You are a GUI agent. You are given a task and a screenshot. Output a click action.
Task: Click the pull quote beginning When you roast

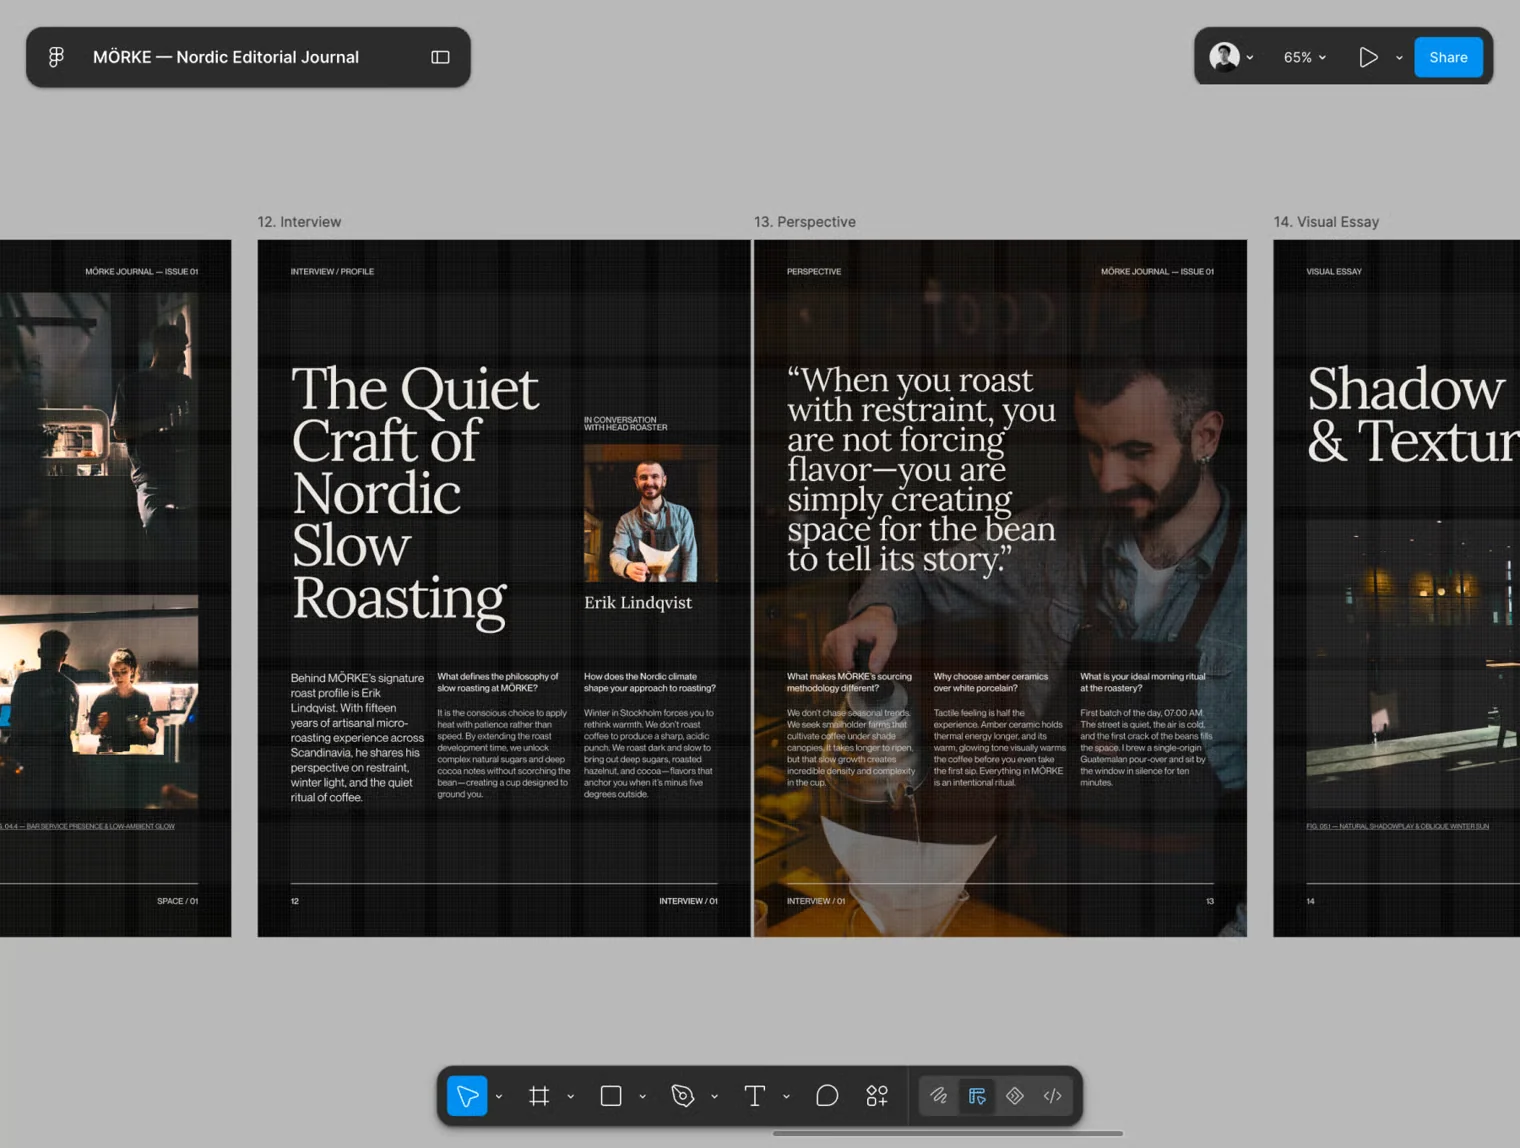(921, 469)
